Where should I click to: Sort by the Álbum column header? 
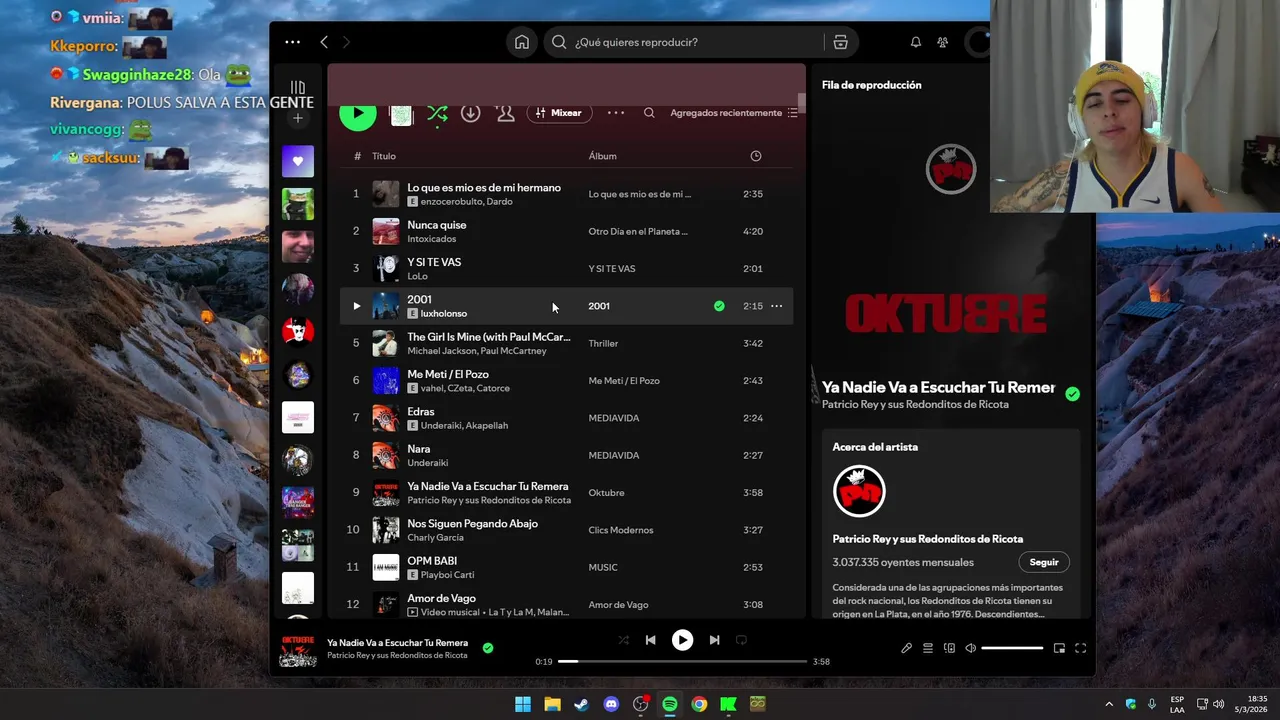pyautogui.click(x=602, y=156)
